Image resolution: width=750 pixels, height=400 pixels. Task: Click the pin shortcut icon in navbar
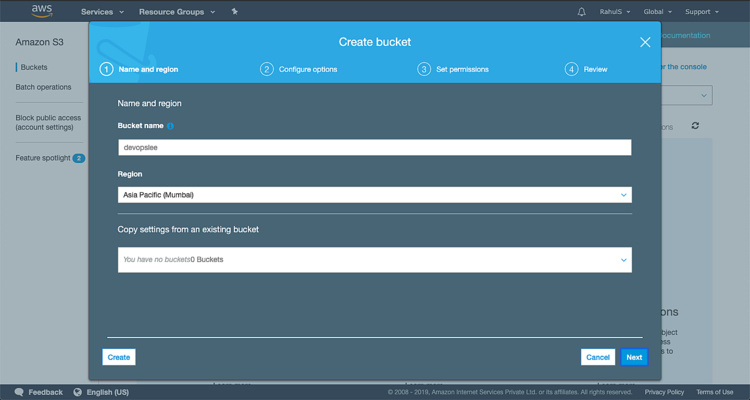click(234, 12)
